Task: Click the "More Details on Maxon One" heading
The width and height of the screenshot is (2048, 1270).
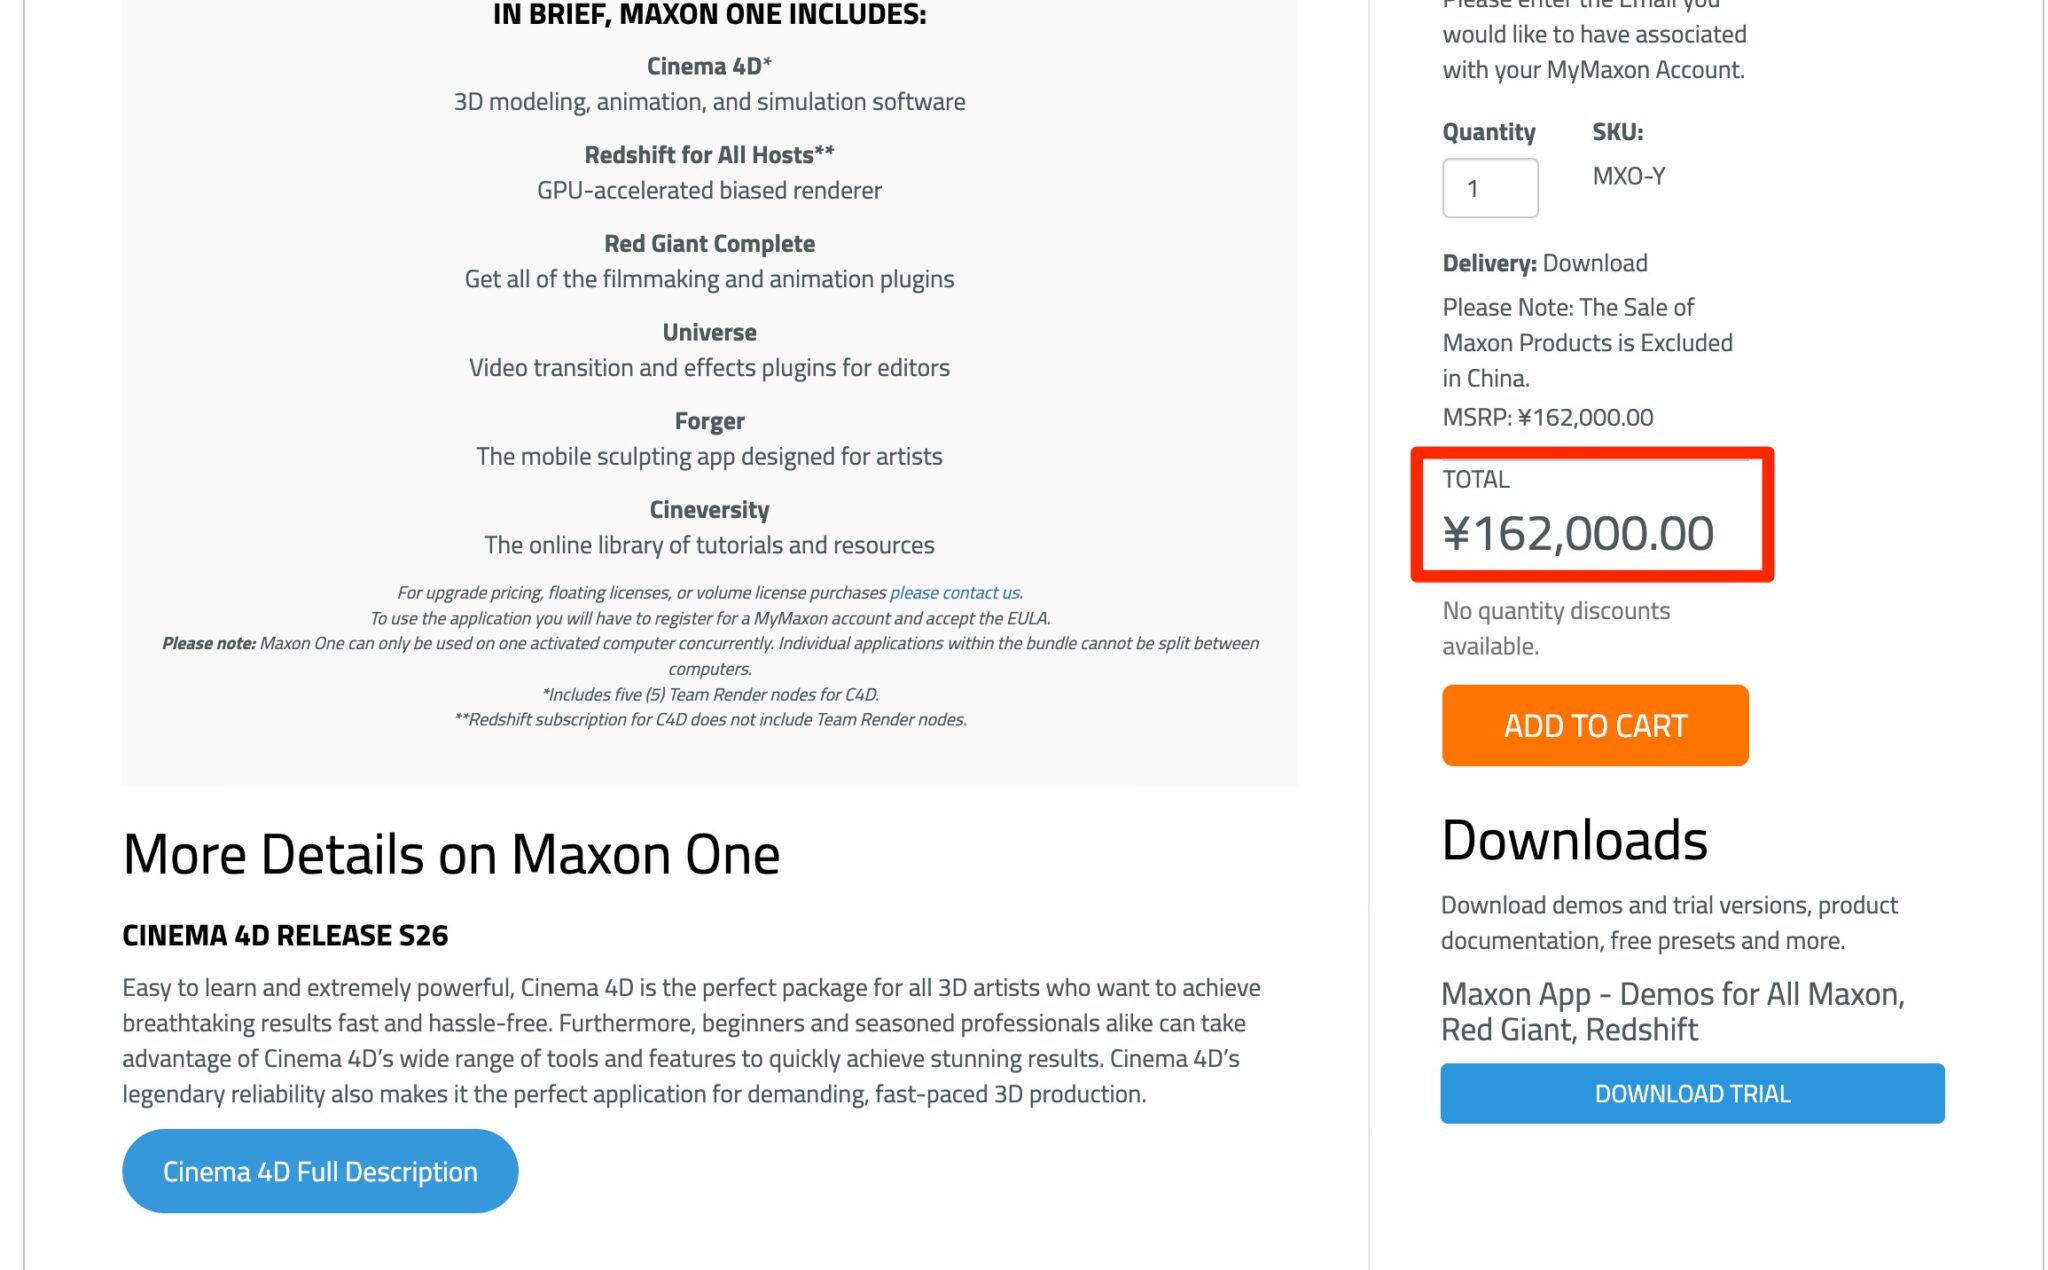Action: 451,855
